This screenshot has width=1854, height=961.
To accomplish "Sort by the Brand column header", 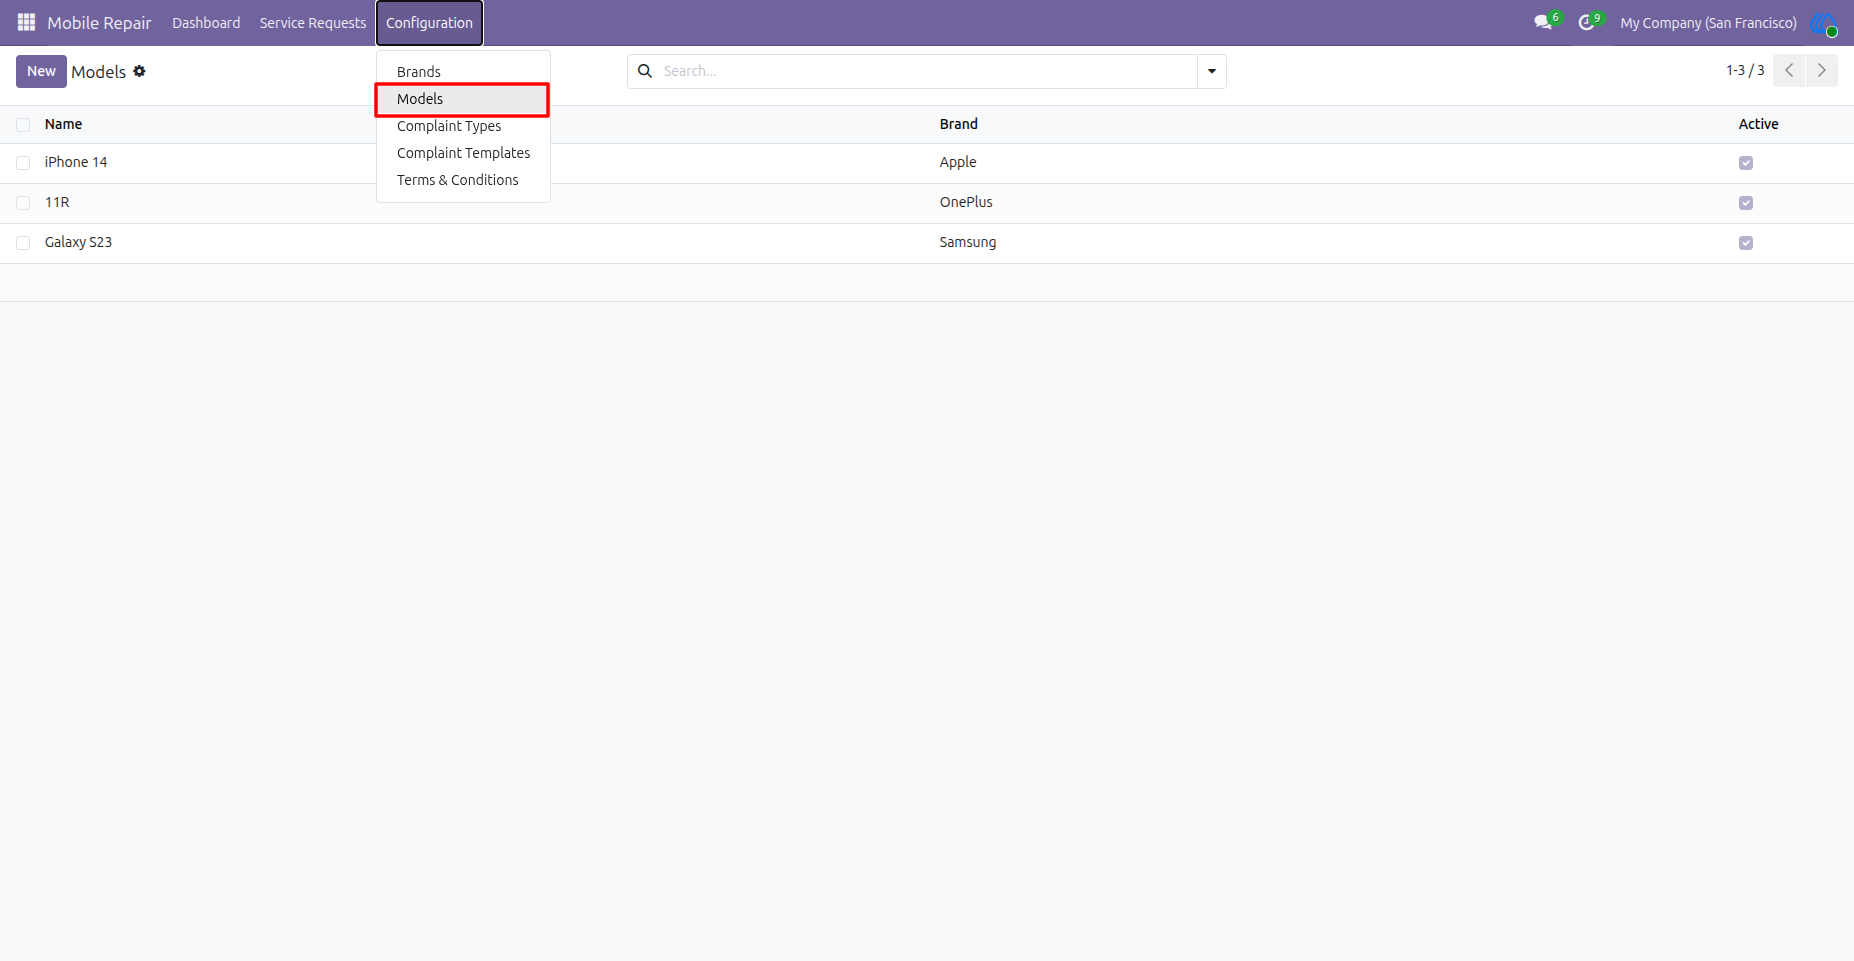I will pos(959,124).
